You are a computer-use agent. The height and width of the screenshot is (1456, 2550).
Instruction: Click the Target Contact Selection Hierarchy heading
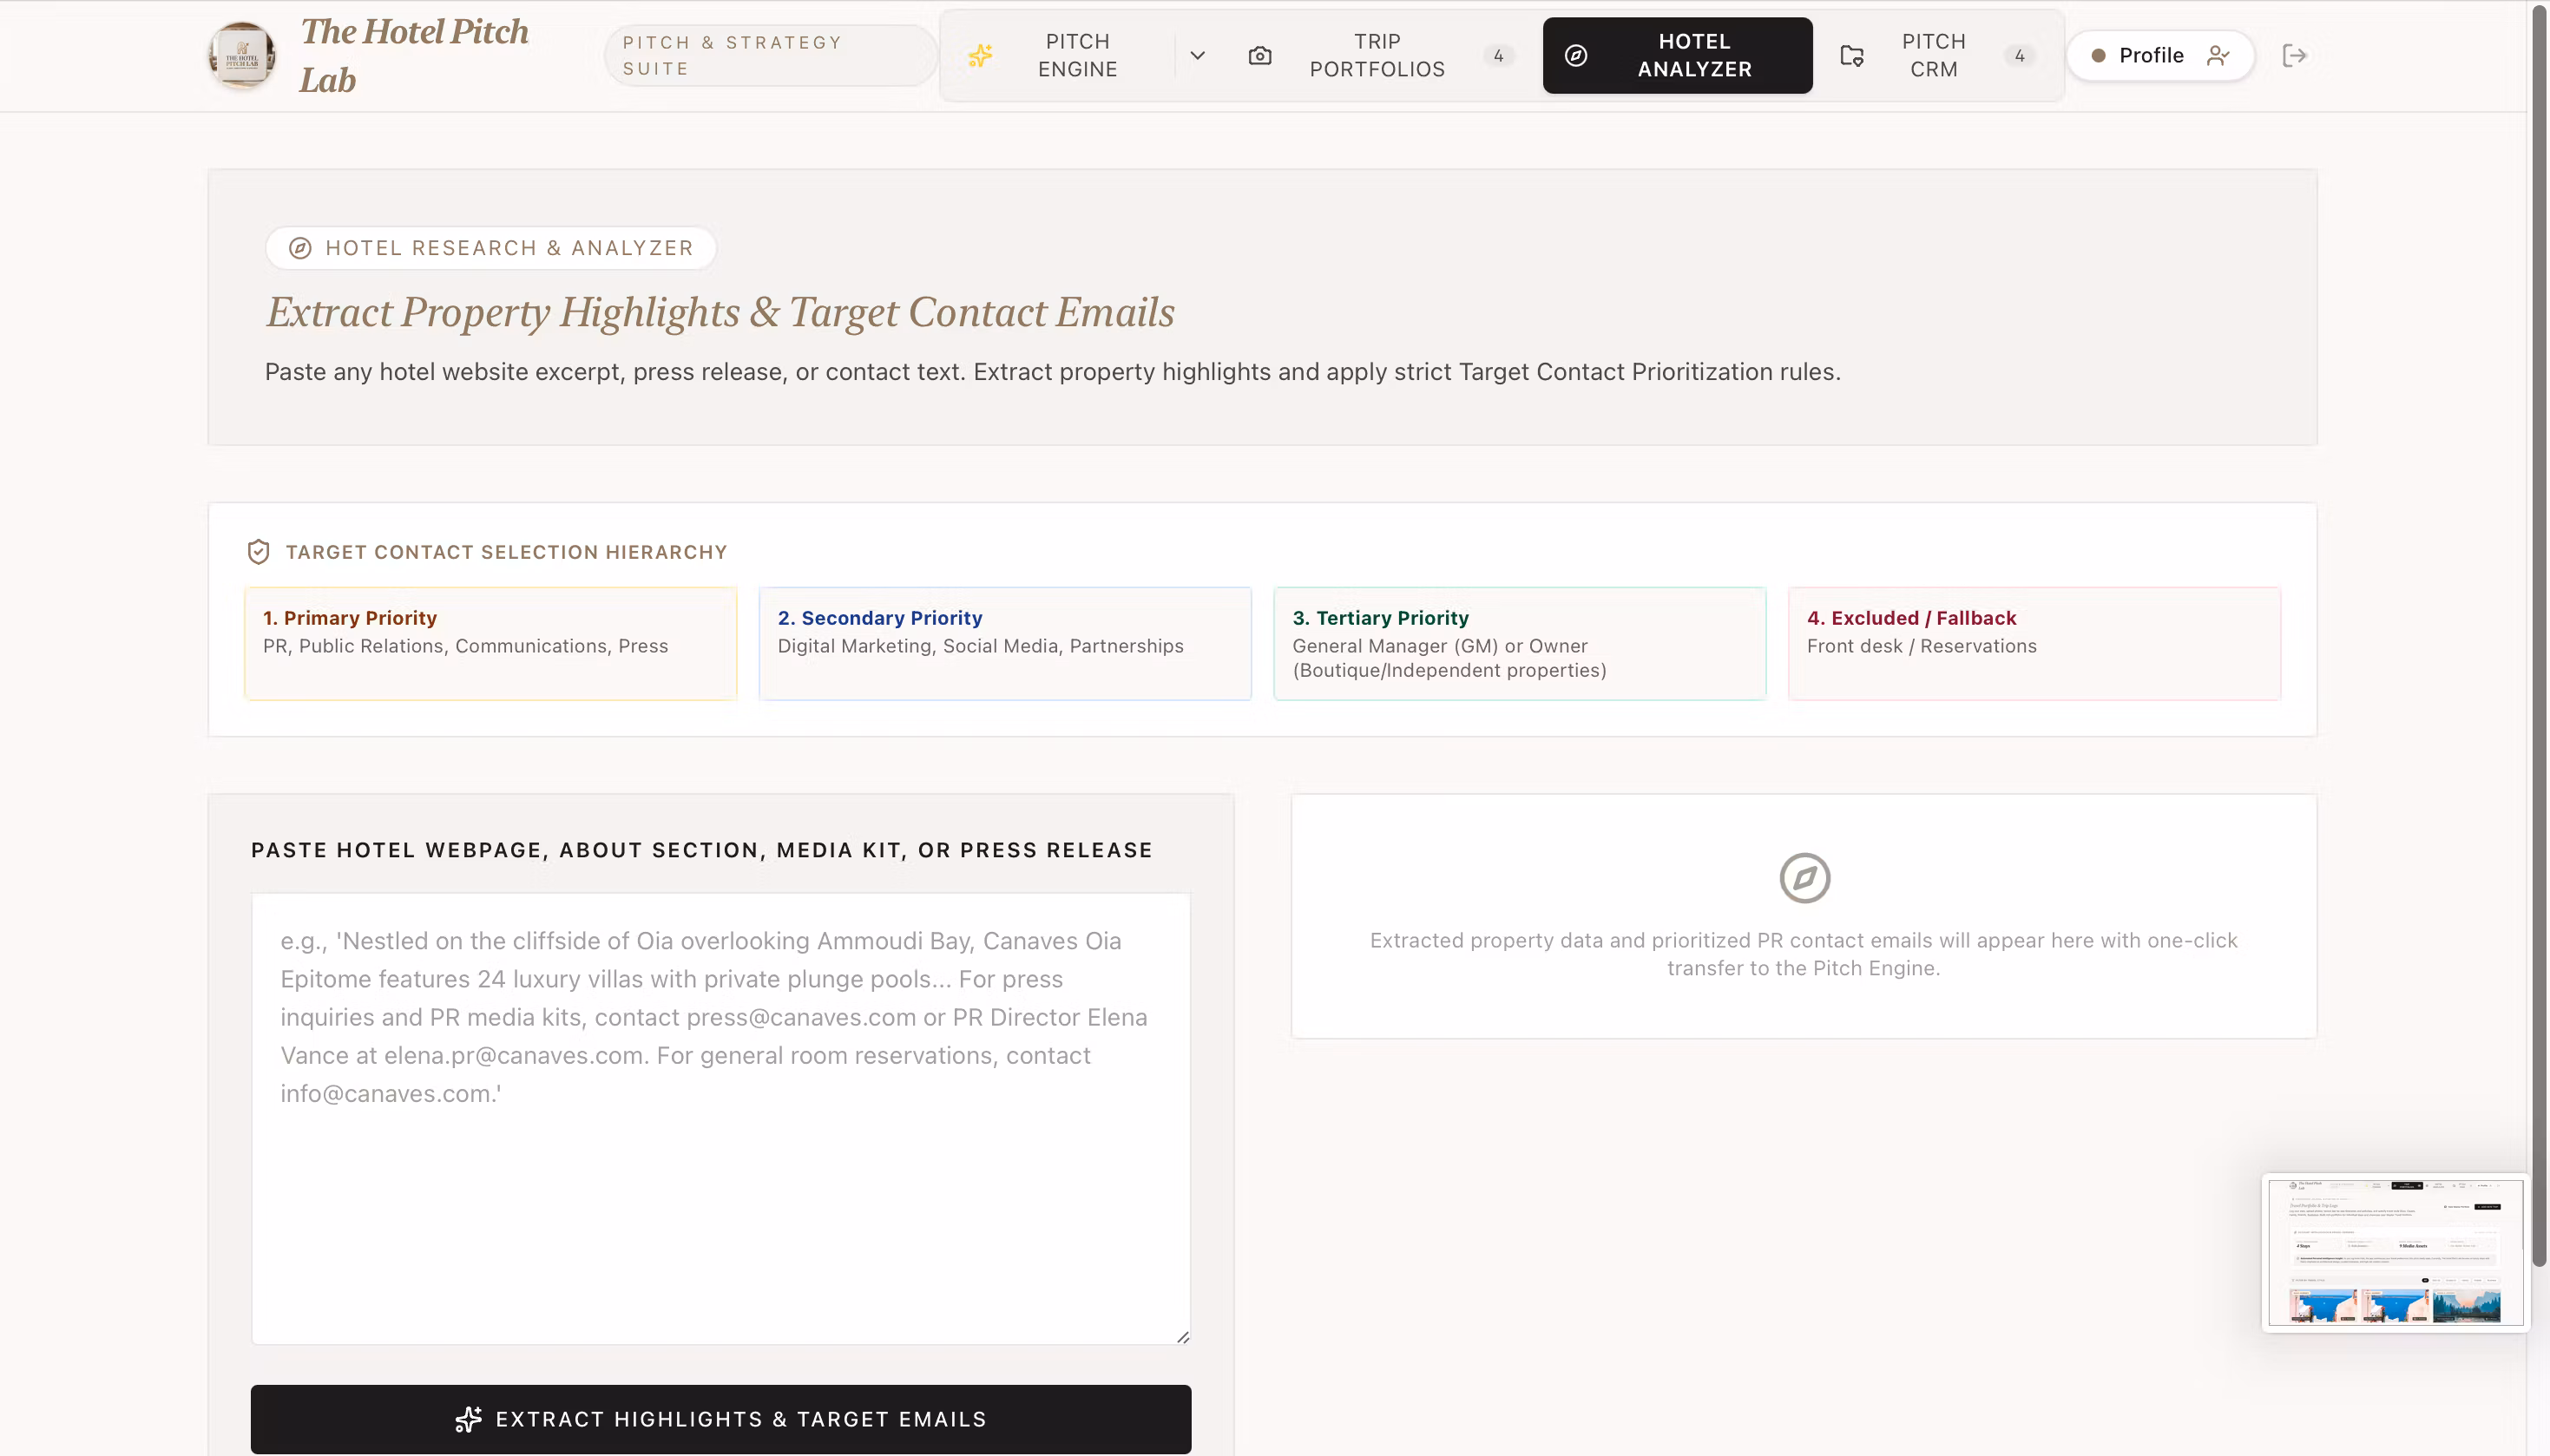[506, 552]
